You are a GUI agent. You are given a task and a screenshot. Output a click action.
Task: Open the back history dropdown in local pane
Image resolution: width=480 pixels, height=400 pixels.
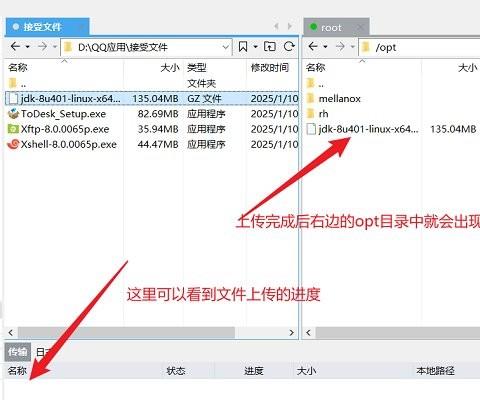pos(28,47)
